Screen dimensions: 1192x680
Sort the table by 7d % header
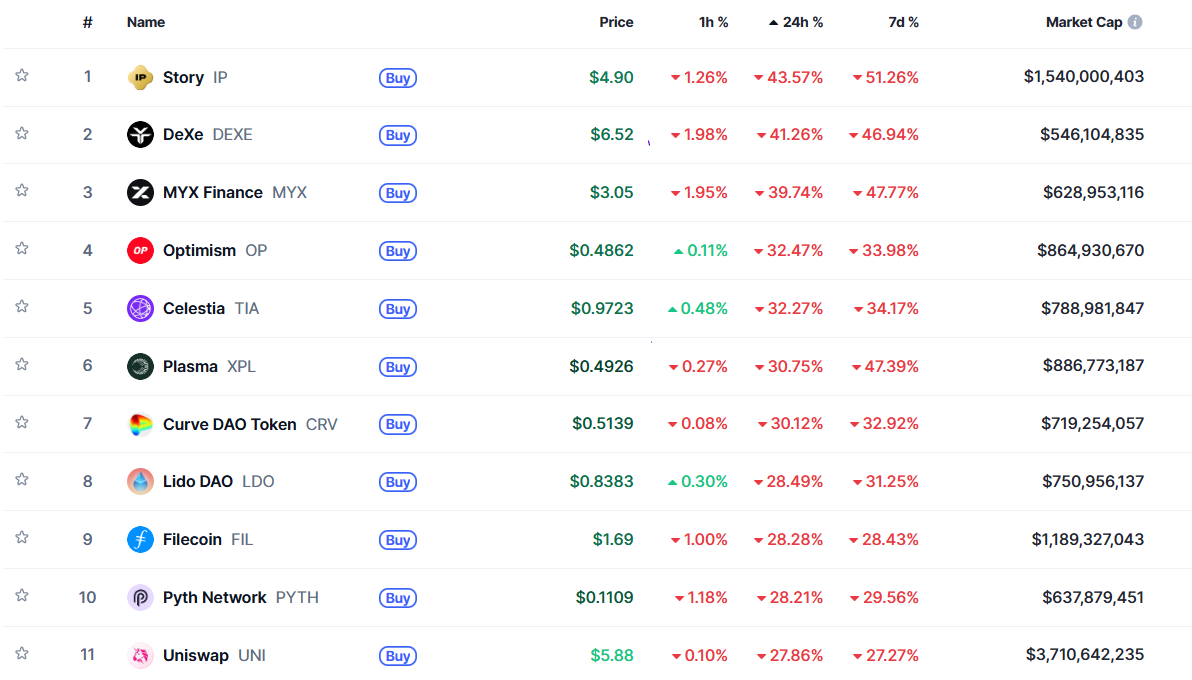click(903, 22)
